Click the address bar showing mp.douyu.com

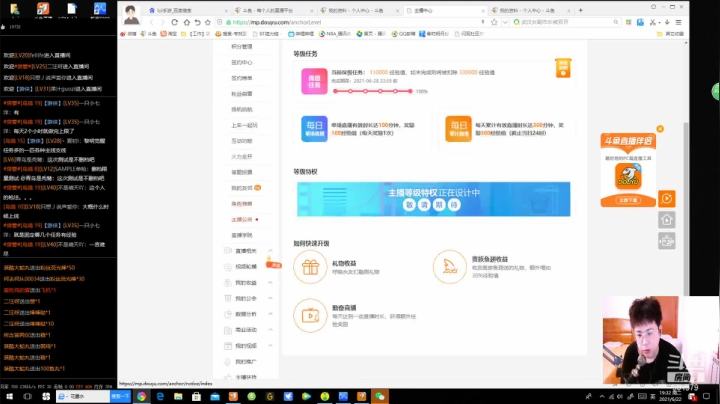(x=354, y=22)
